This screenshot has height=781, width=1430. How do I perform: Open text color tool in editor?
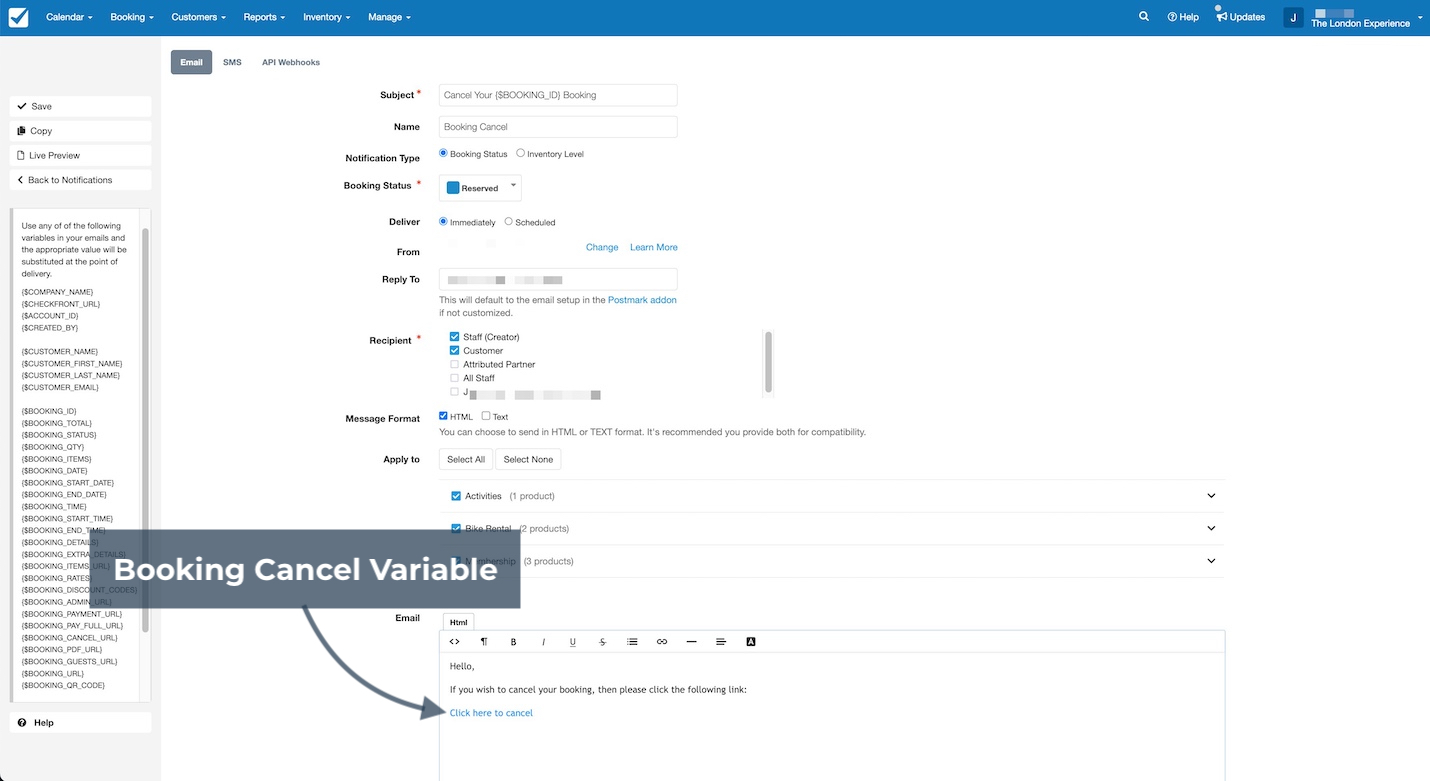(x=750, y=642)
